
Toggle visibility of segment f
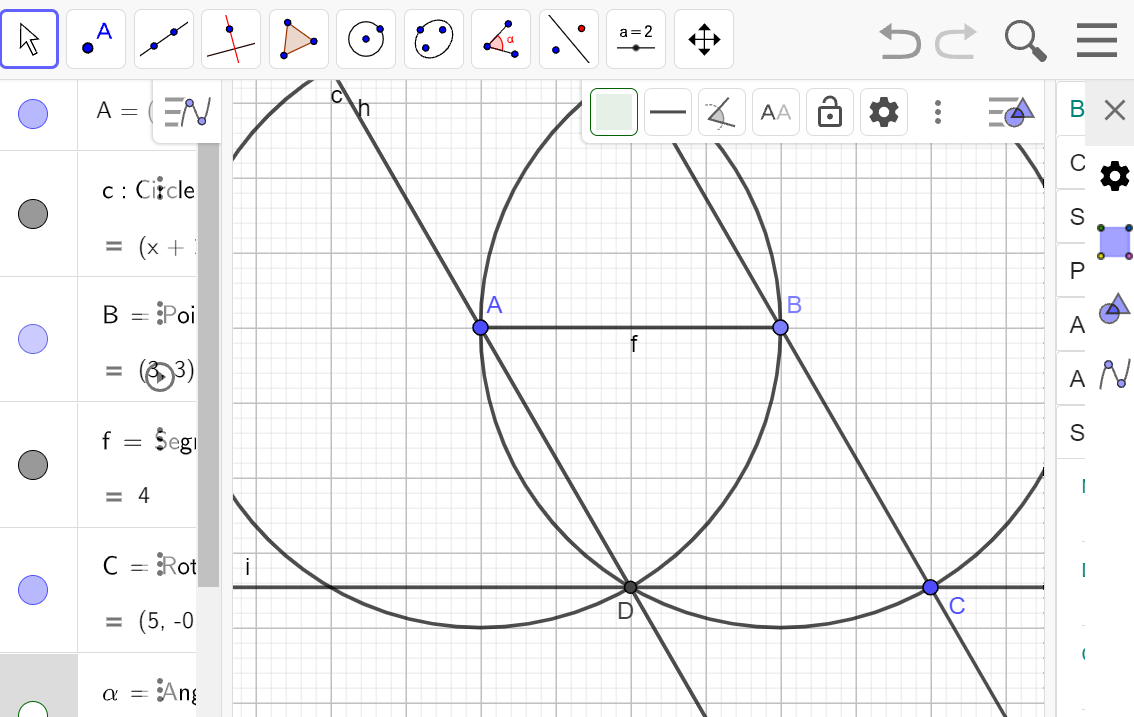[33, 464]
